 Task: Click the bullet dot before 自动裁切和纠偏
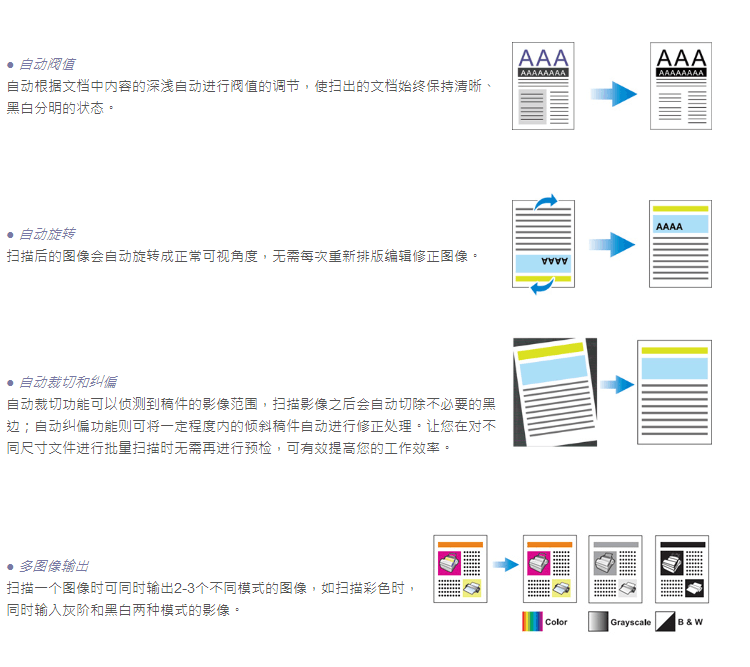[10, 383]
